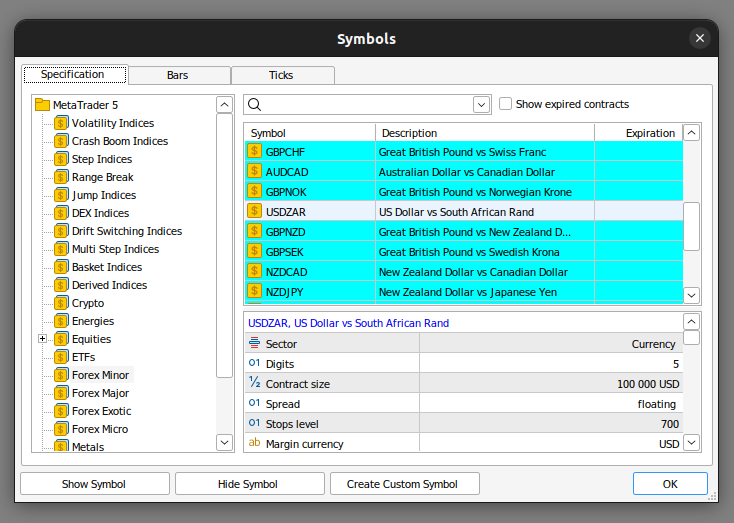Click the symbol list scroll-up arrow

692,133
